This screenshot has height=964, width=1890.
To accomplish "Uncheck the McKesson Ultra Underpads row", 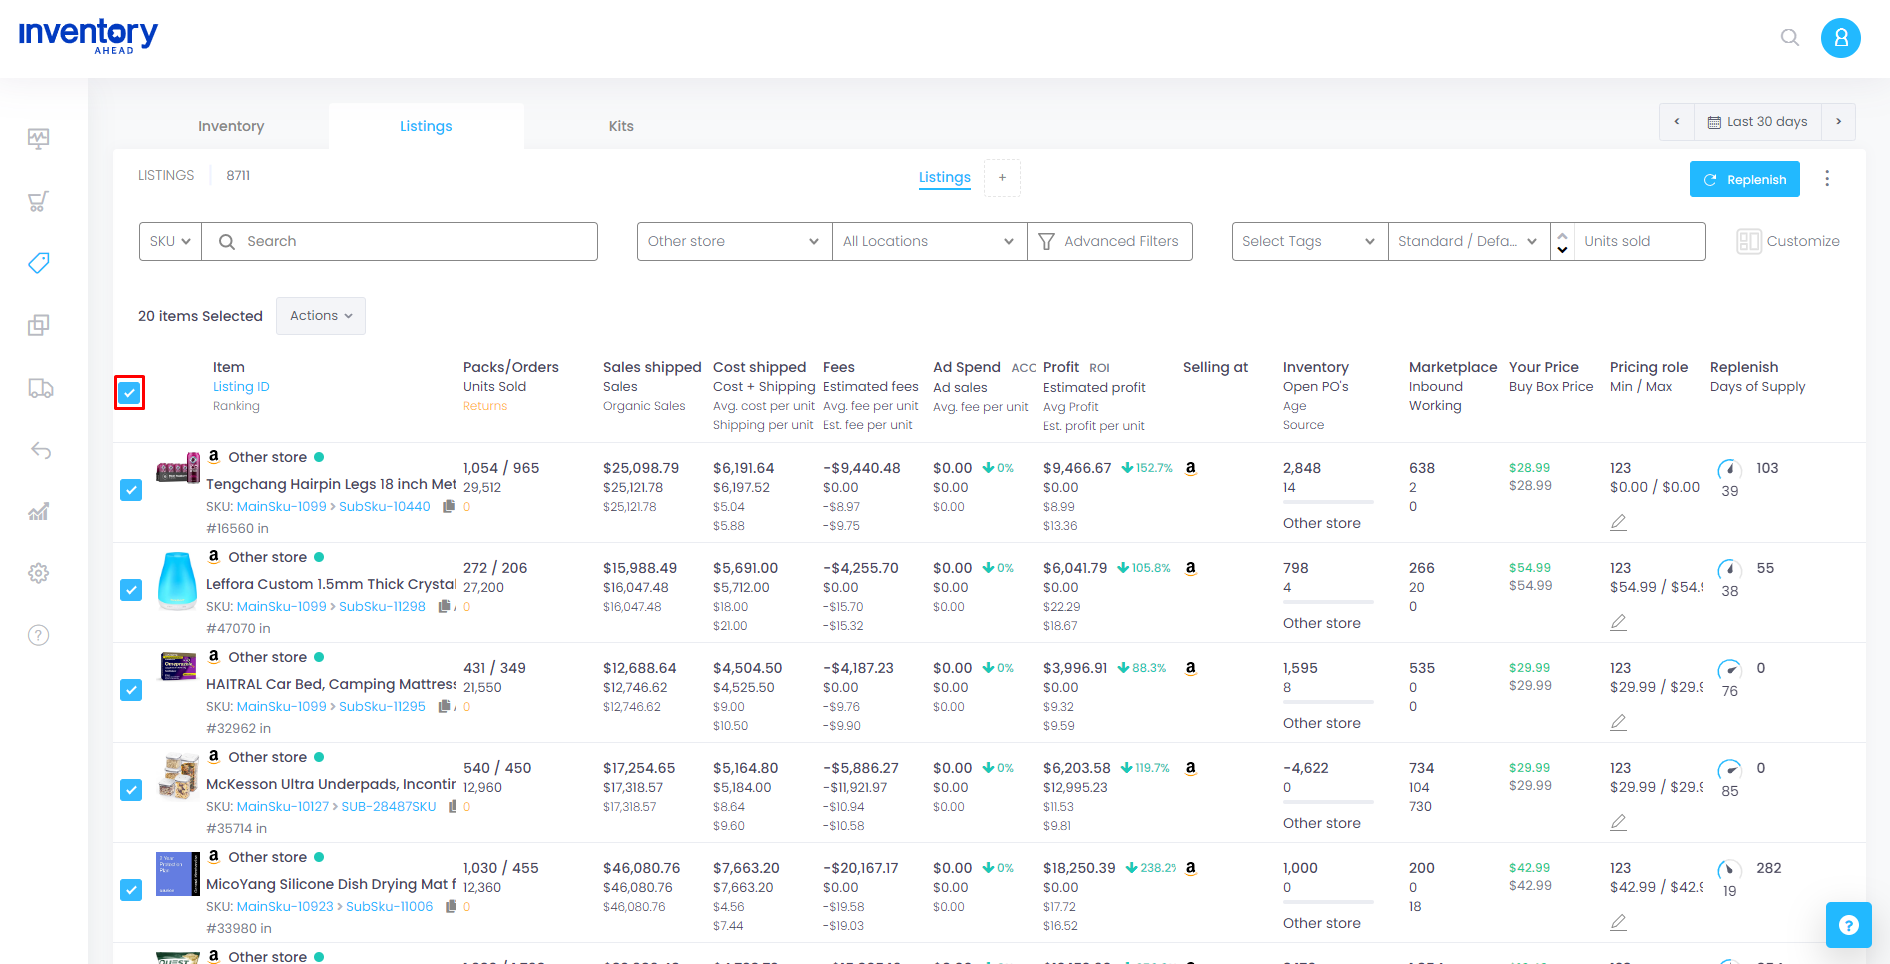I will tap(131, 790).
